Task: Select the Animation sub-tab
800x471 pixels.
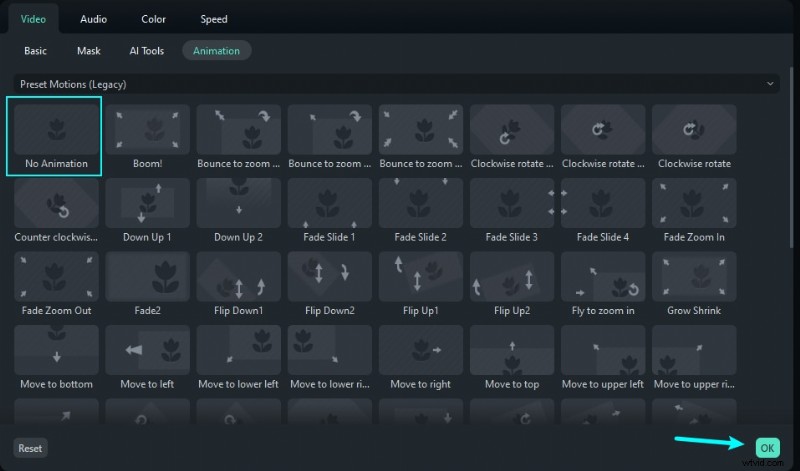Action: click(216, 51)
